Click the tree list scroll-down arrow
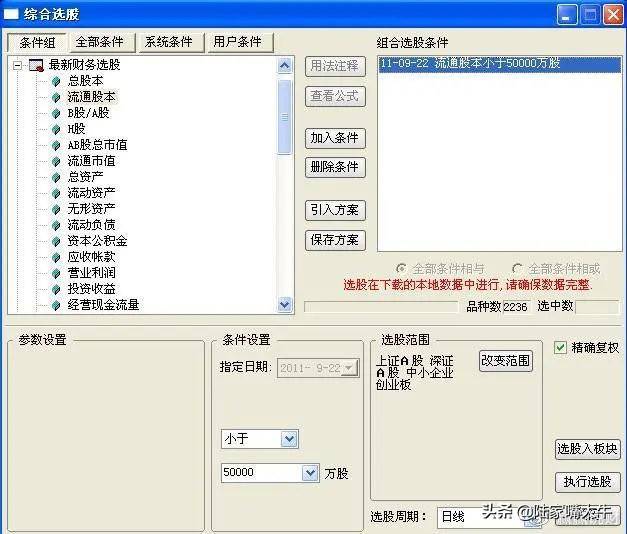The height and width of the screenshot is (534, 627). (284, 305)
